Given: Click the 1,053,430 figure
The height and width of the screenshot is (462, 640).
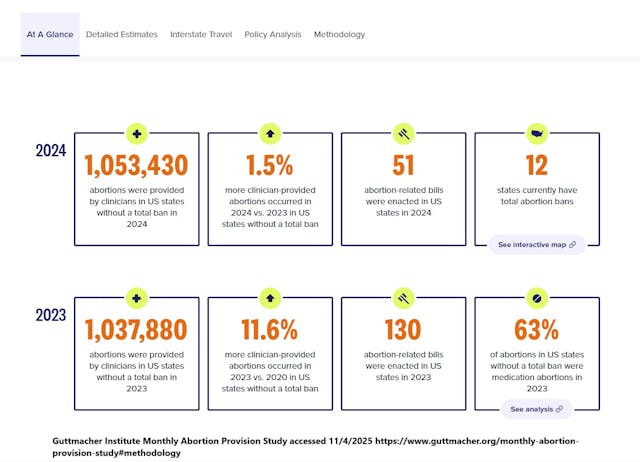Looking at the screenshot, I should (x=136, y=165).
